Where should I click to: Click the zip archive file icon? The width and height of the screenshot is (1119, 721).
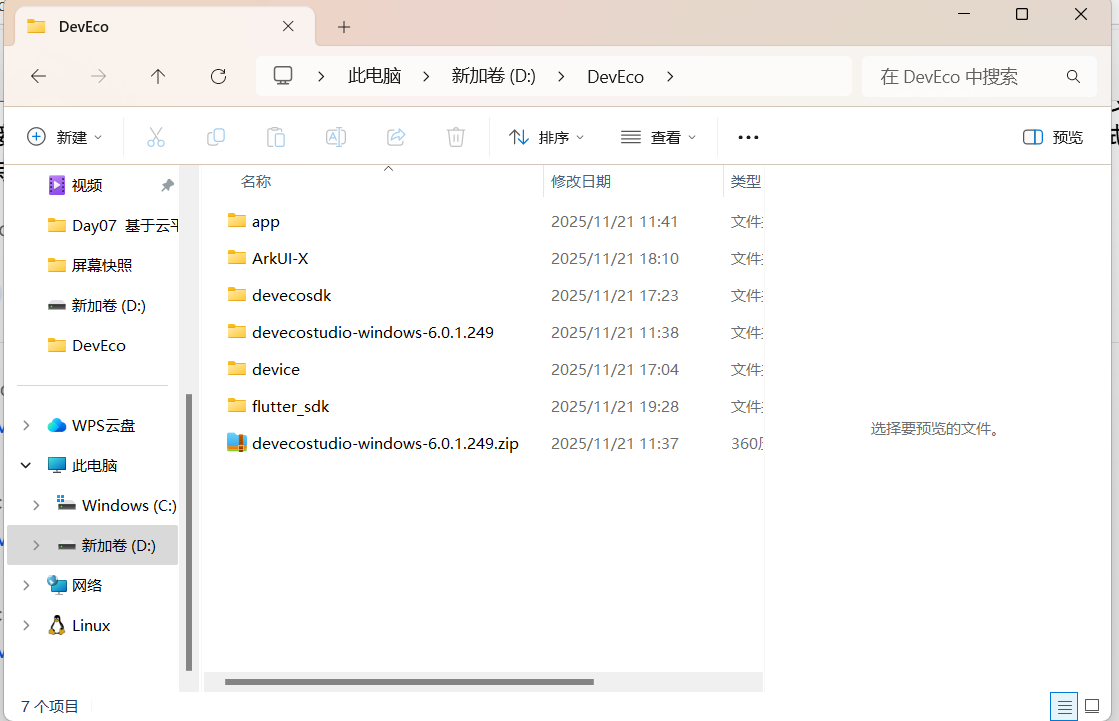(237, 443)
